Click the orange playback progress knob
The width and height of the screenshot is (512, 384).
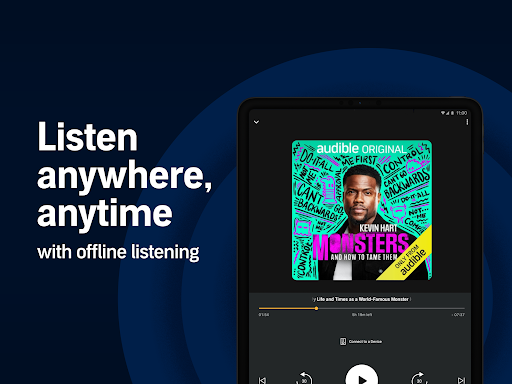[316, 308]
